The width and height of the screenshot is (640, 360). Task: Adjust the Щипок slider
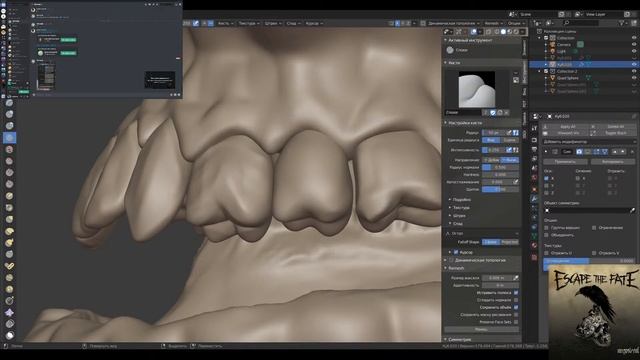coord(500,189)
